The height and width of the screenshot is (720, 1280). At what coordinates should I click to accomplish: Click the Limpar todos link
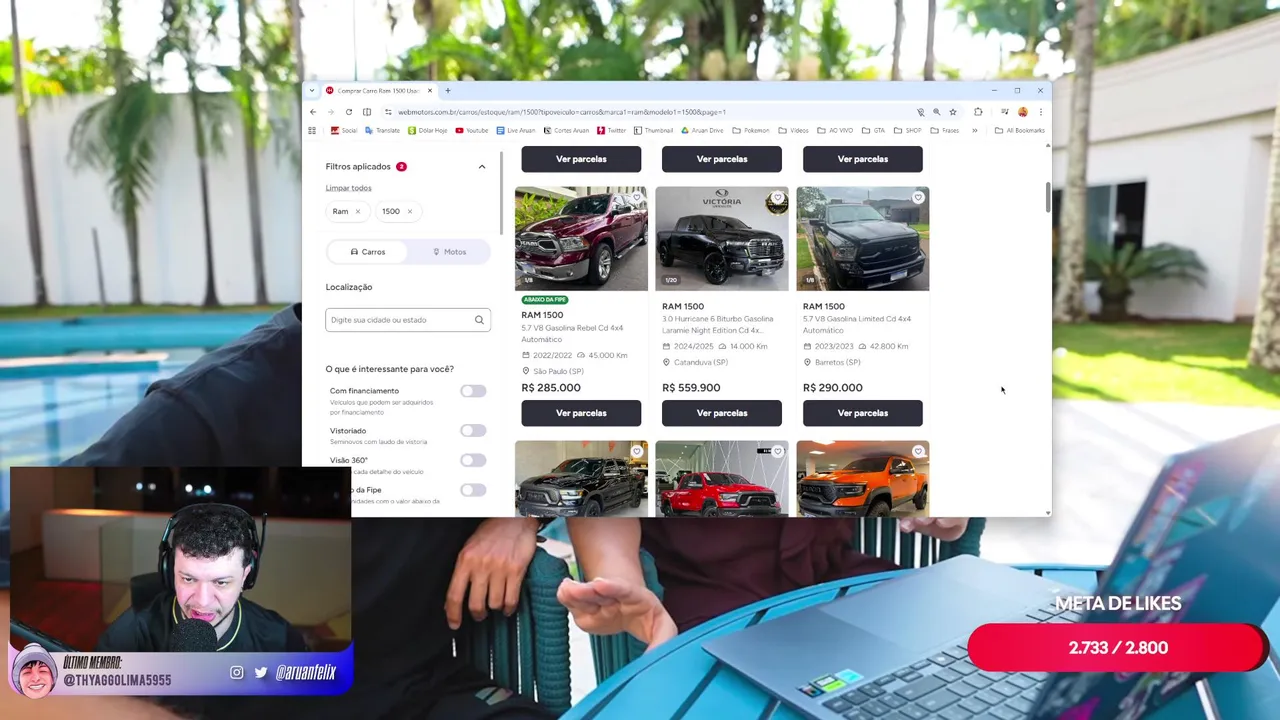348,188
